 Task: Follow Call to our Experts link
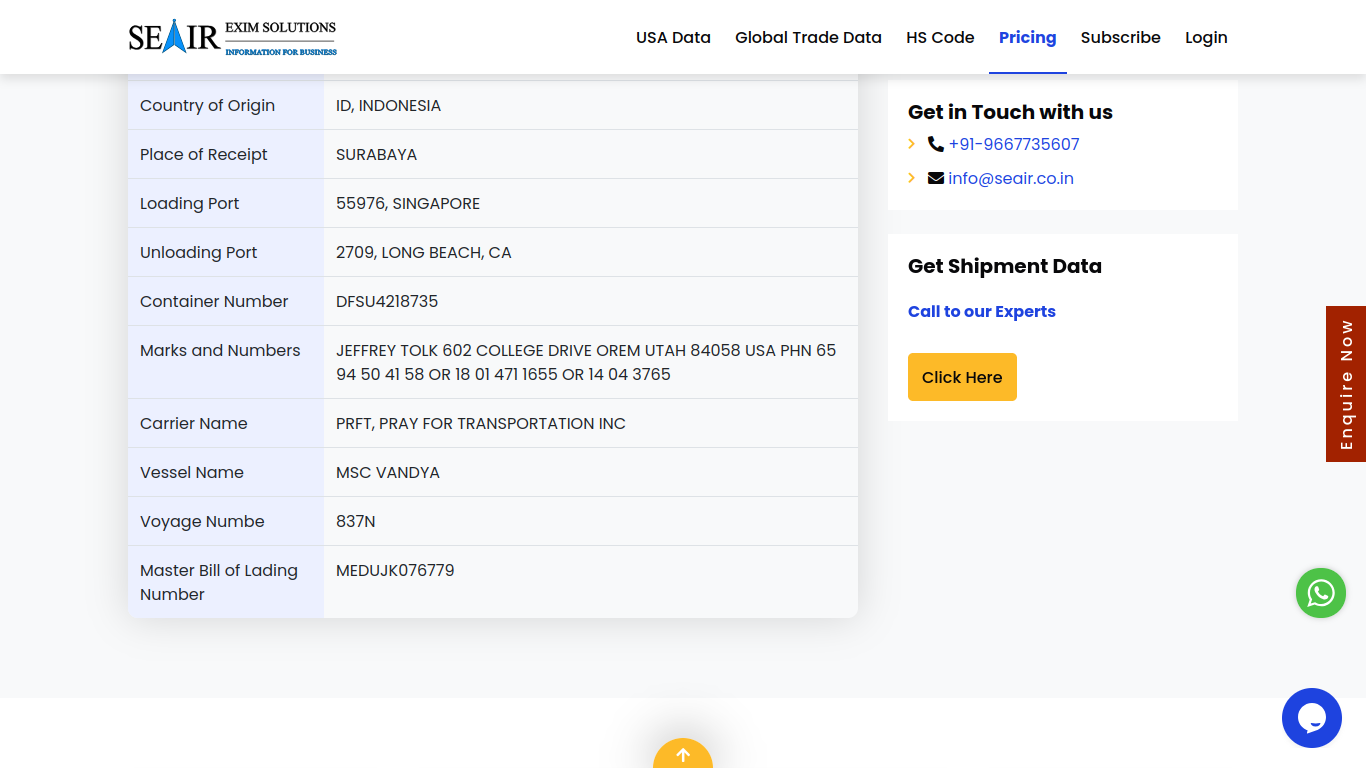click(981, 311)
